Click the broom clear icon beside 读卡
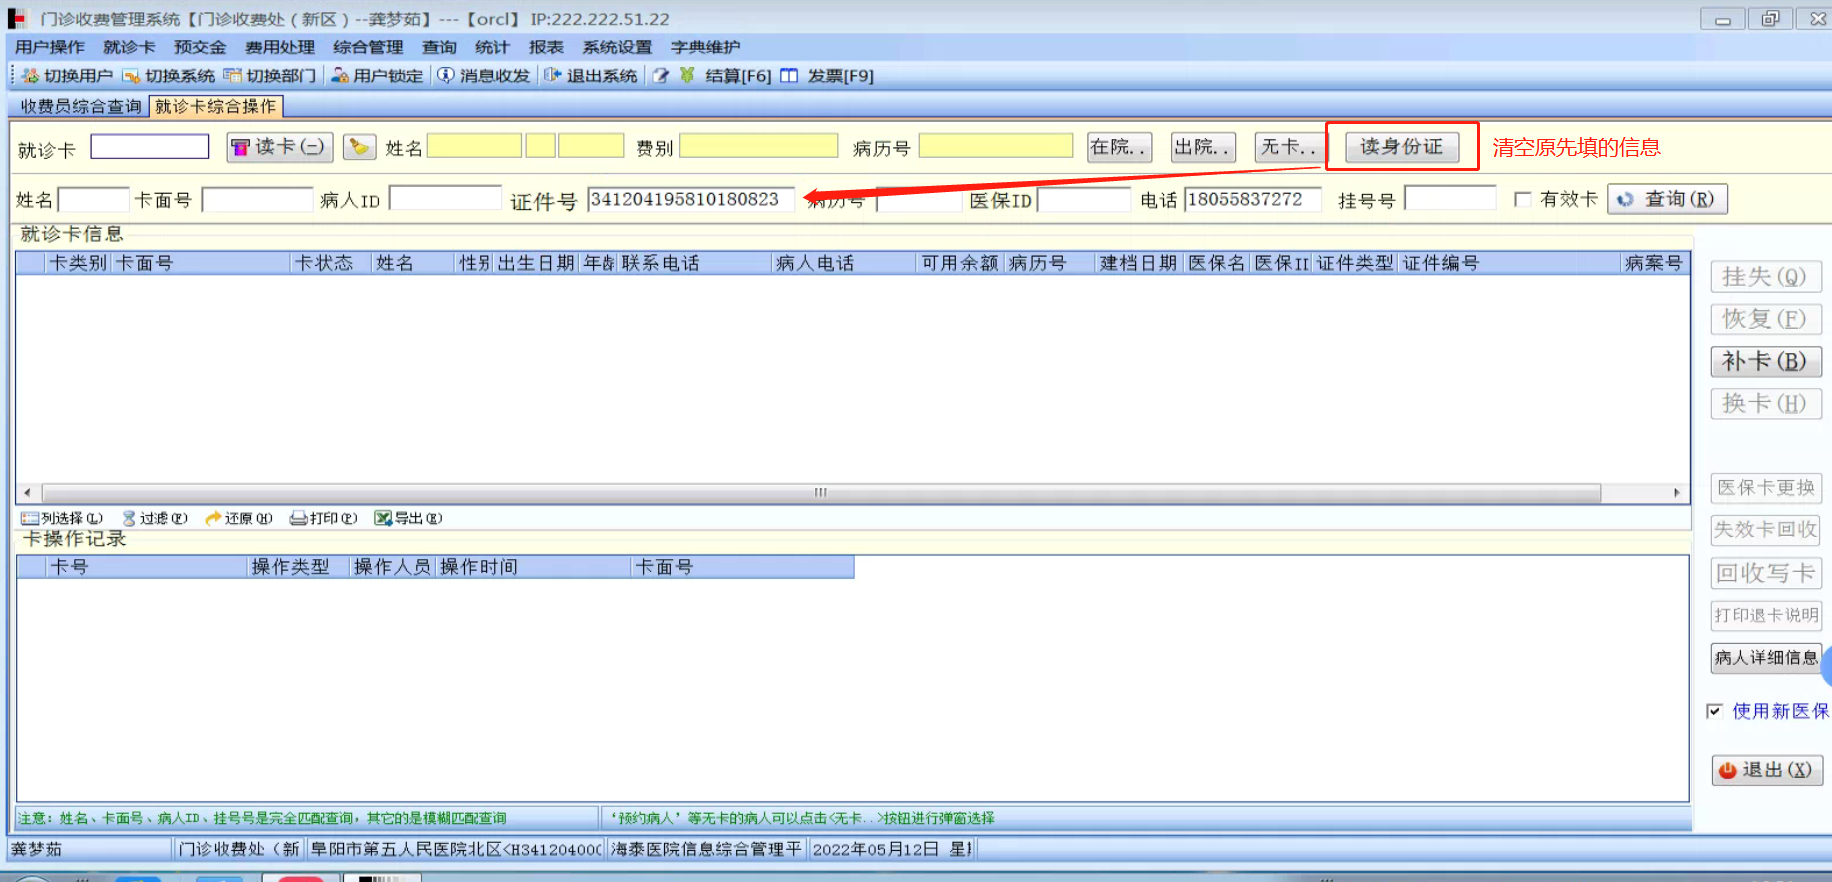Screen dimensions: 1832x882 pyautogui.click(x=360, y=147)
